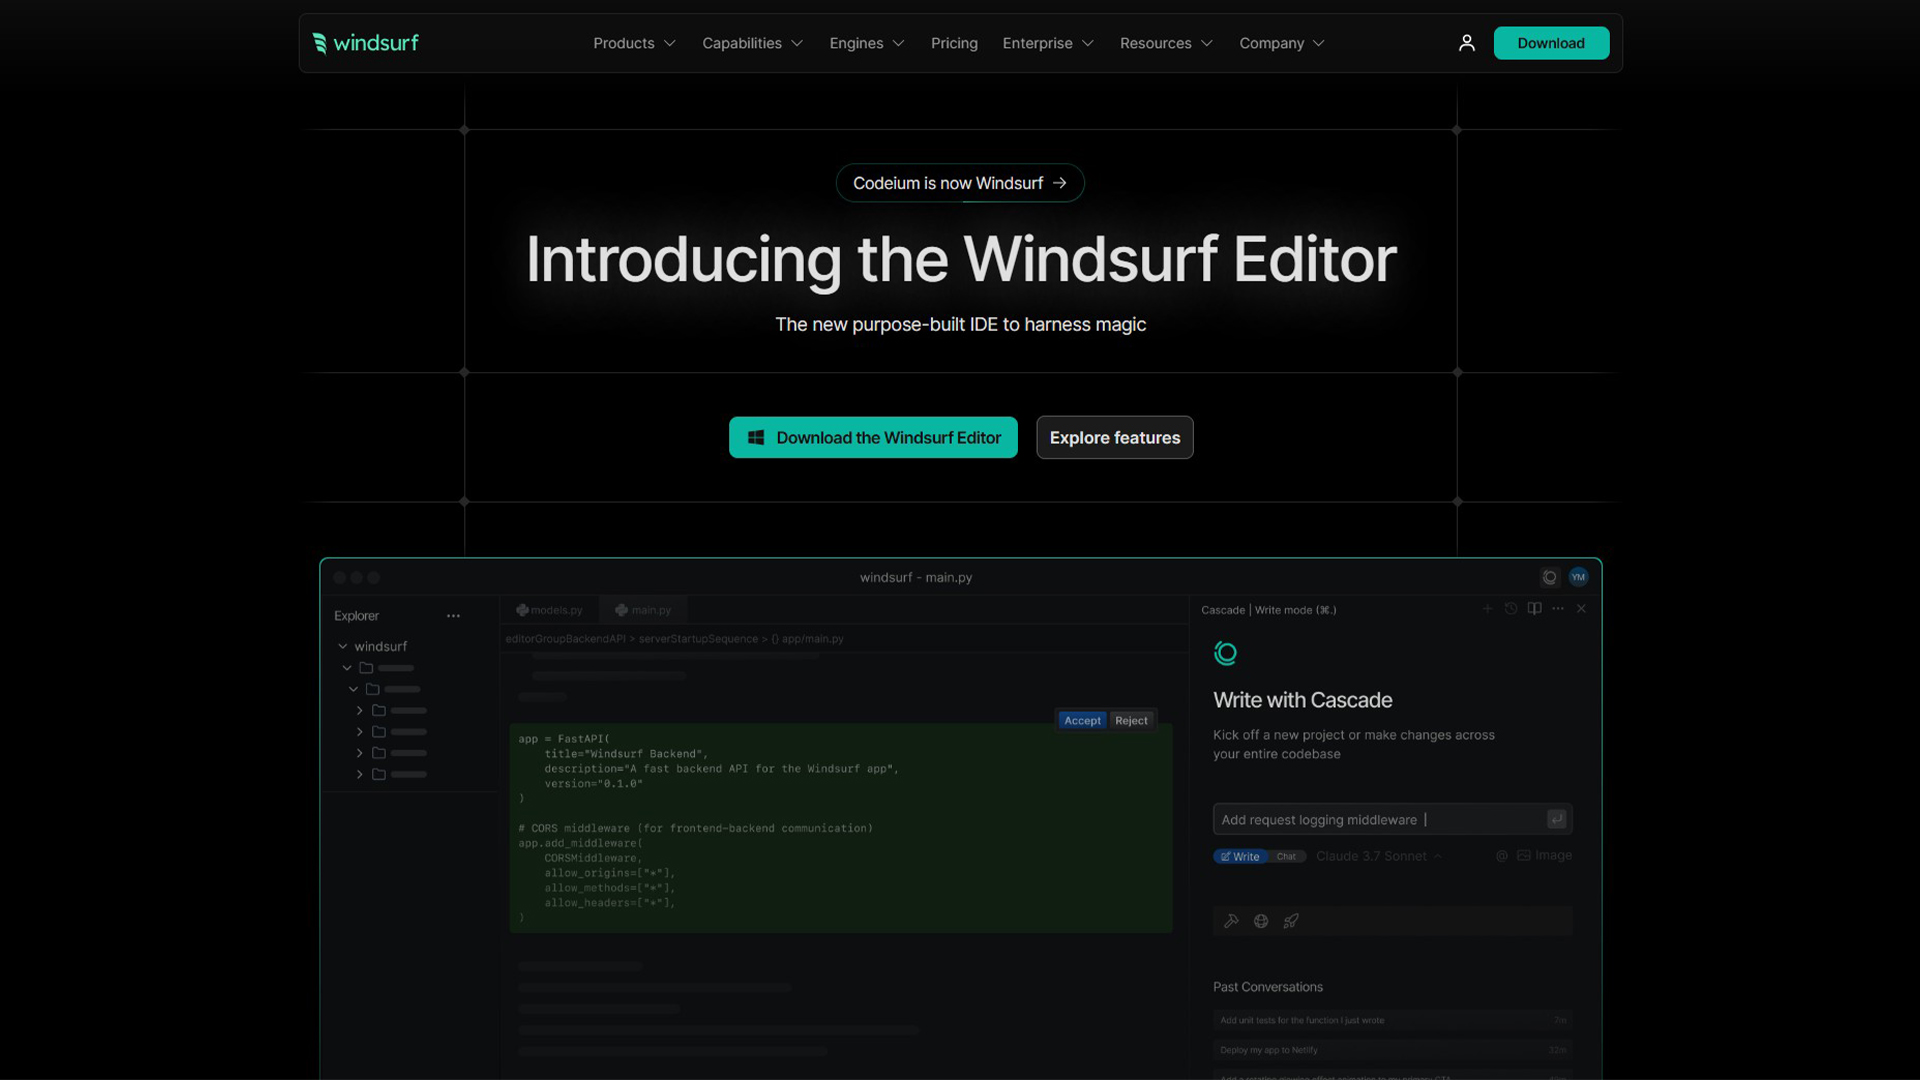The width and height of the screenshot is (1920, 1080).
Task: Open past conversation 'Deploy my app to Netlify'
Action: click(x=1392, y=1050)
